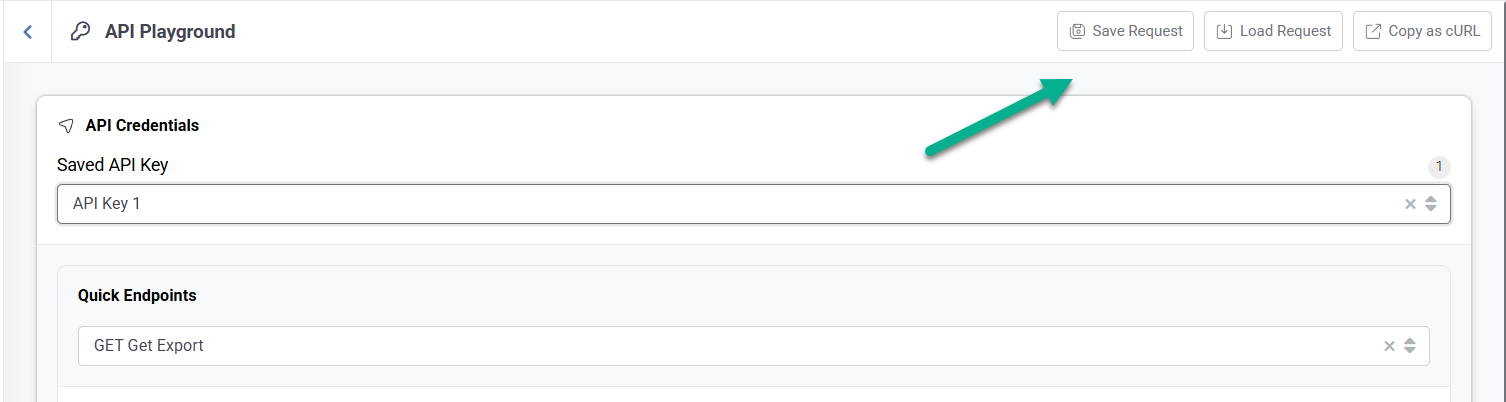
Task: Click the saved key count badge
Action: [x=1439, y=167]
